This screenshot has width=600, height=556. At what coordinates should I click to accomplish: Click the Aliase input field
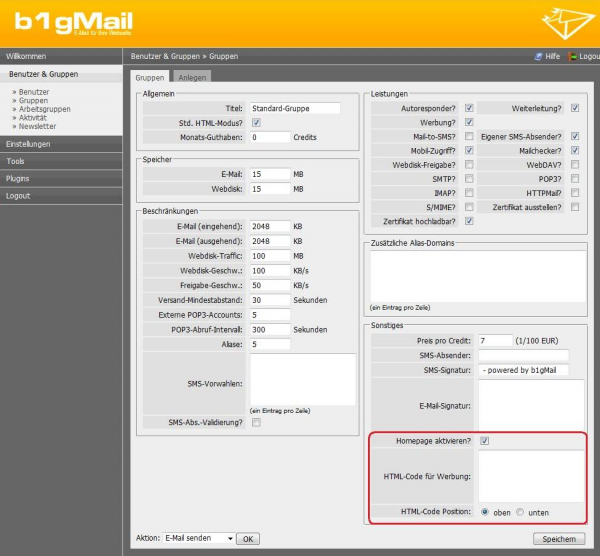(x=270, y=344)
